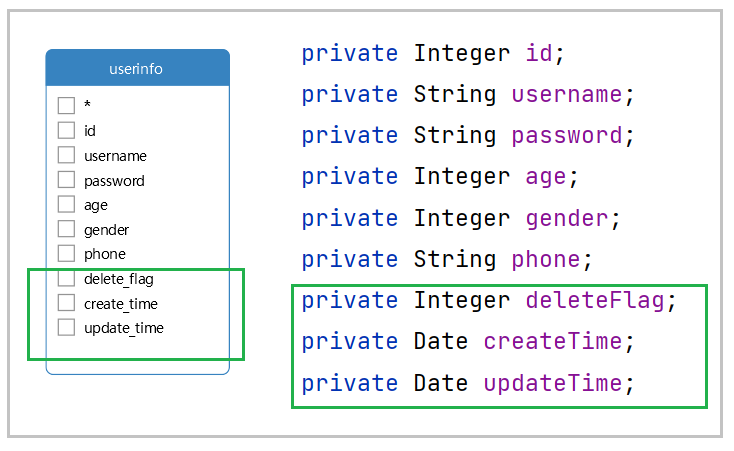The width and height of the screenshot is (734, 451).
Task: Check the asterisk select-all checkbox
Action: tap(66, 105)
